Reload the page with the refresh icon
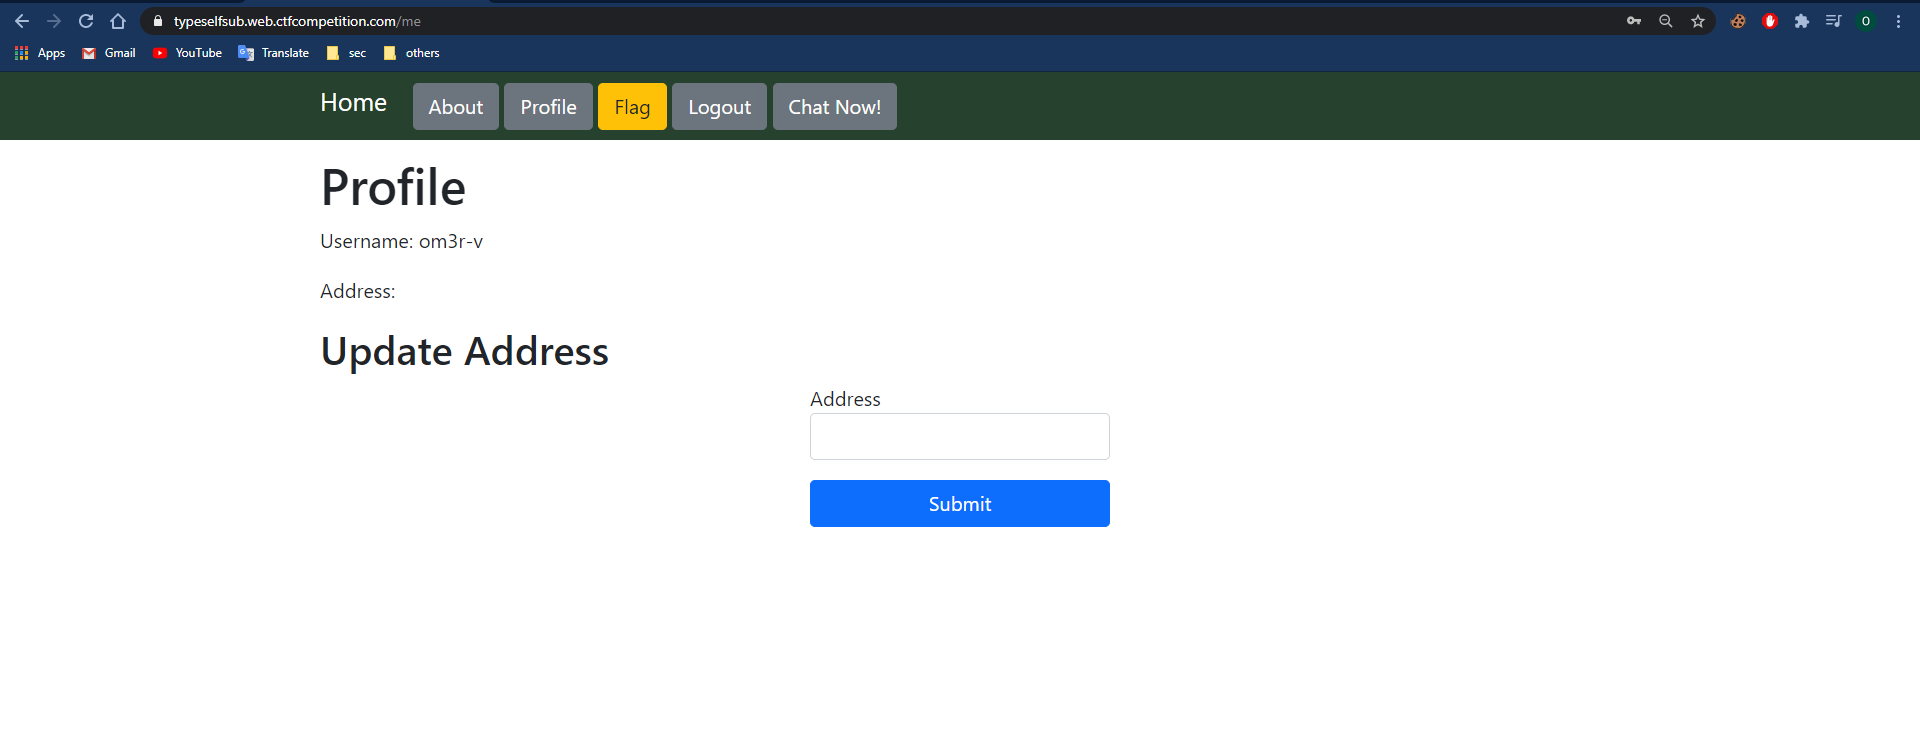The image size is (1920, 752). click(x=86, y=21)
